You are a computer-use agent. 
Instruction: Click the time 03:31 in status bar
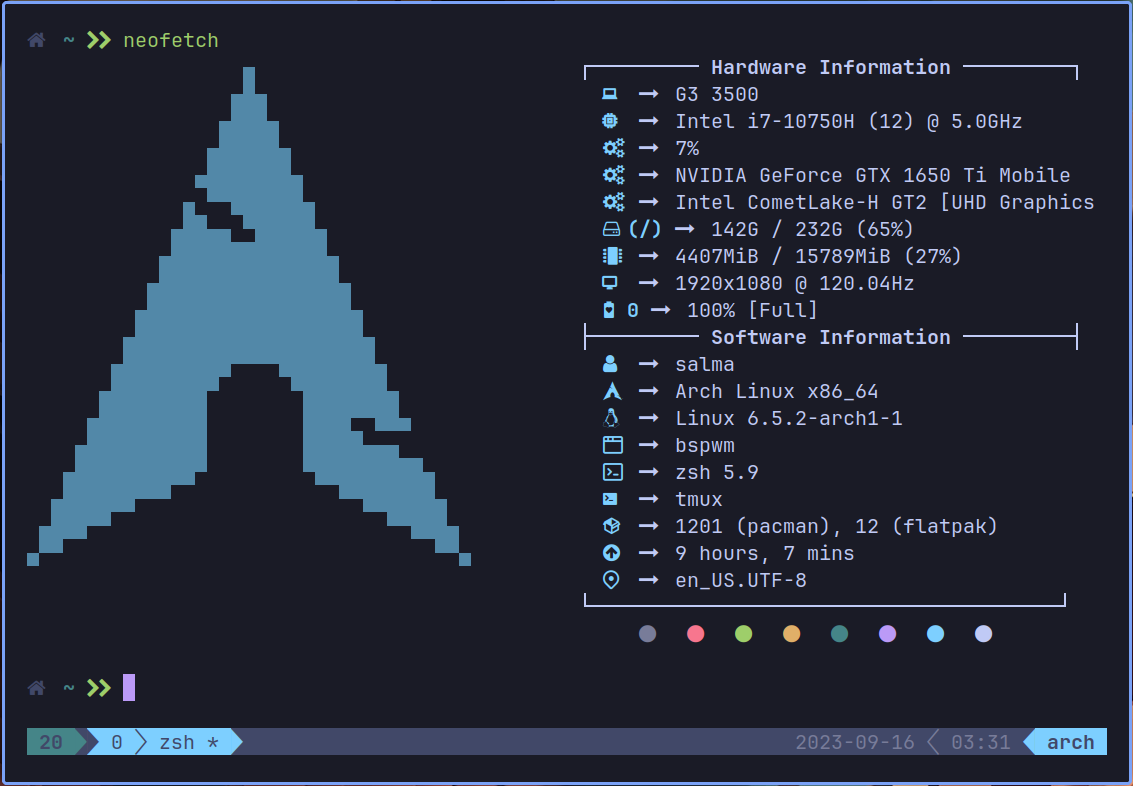click(x=981, y=742)
